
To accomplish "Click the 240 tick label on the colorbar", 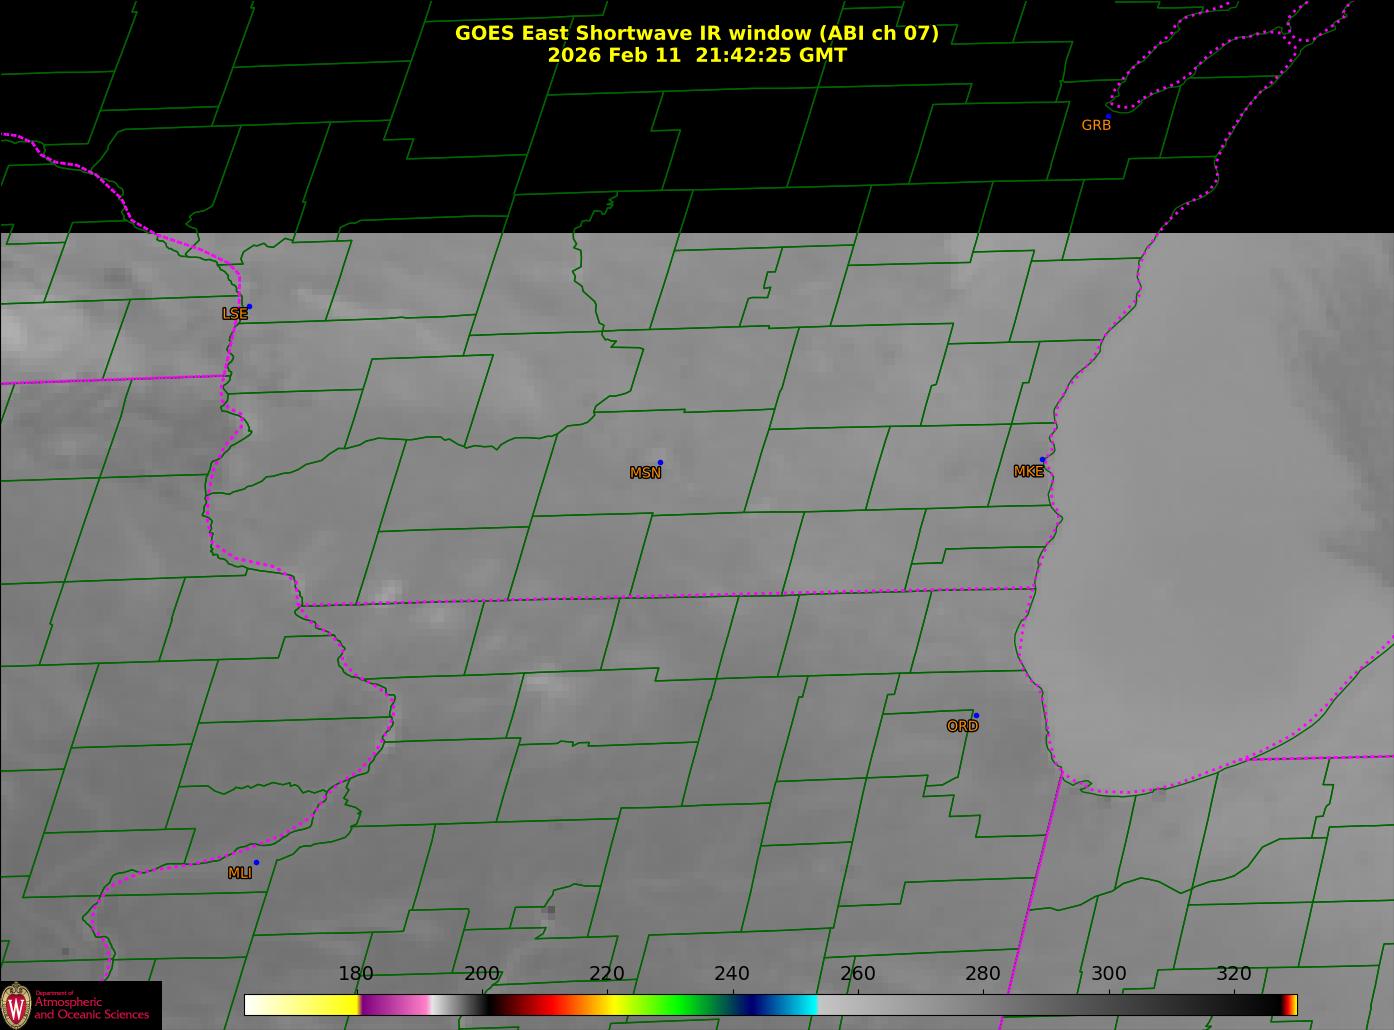I will 732,974.
